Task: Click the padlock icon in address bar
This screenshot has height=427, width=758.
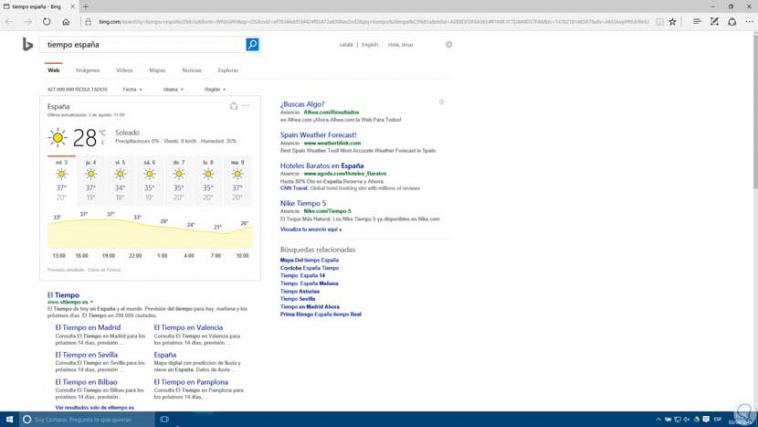Action: point(88,22)
